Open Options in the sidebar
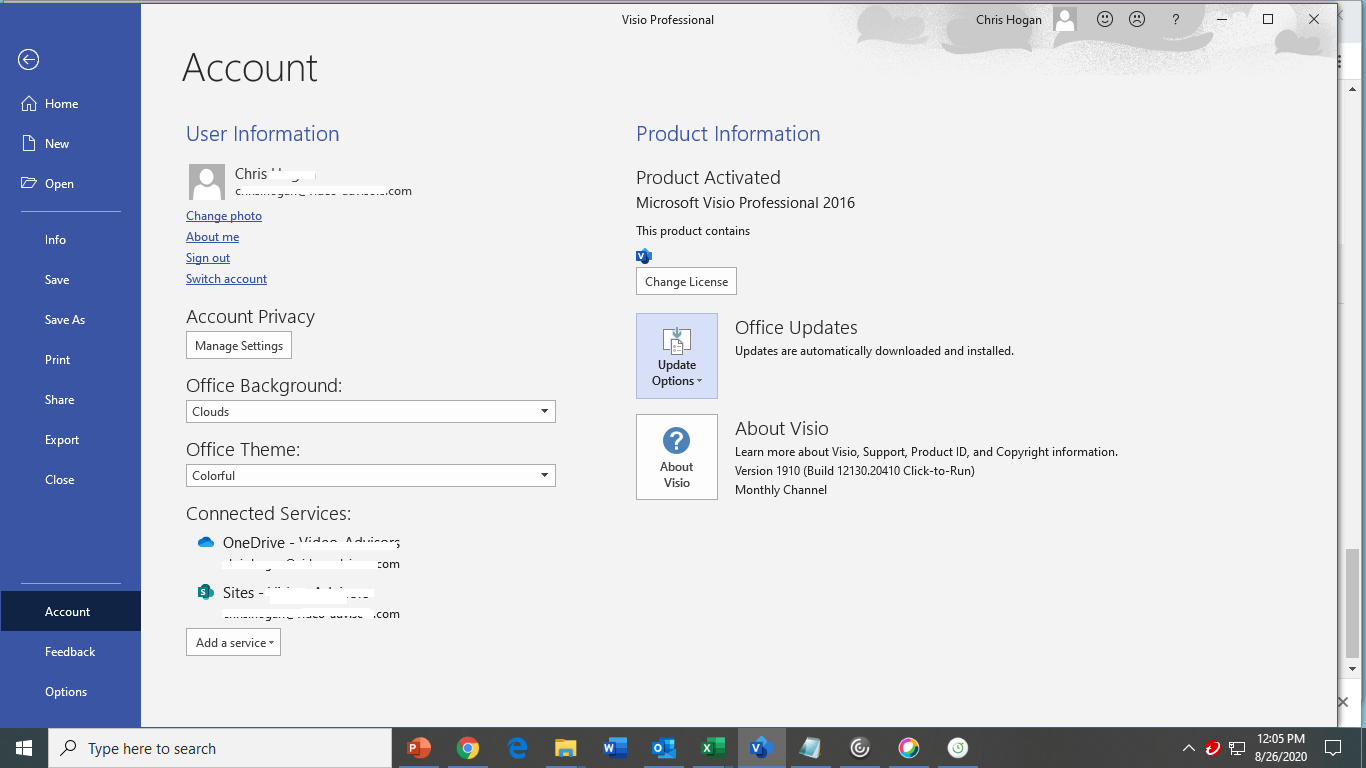Screen dimensions: 1366x768 pos(70,692)
